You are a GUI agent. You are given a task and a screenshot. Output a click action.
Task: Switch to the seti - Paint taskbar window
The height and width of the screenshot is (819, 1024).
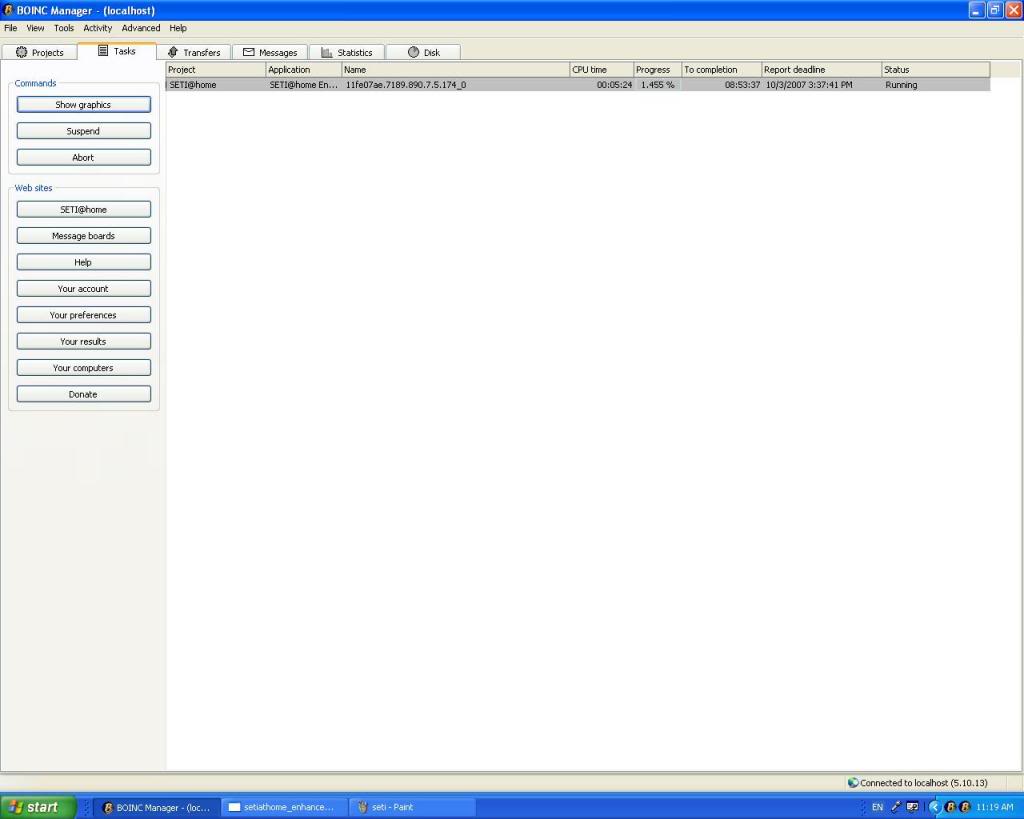411,807
